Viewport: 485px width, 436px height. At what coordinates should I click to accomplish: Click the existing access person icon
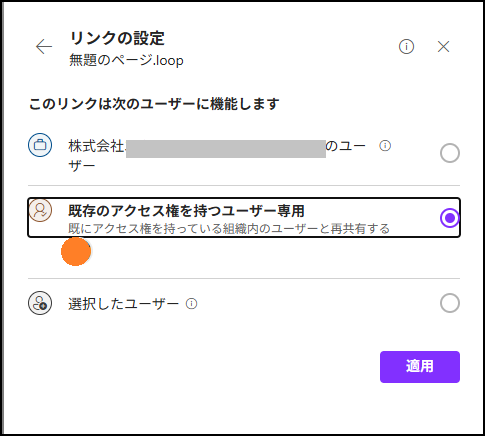click(40, 210)
